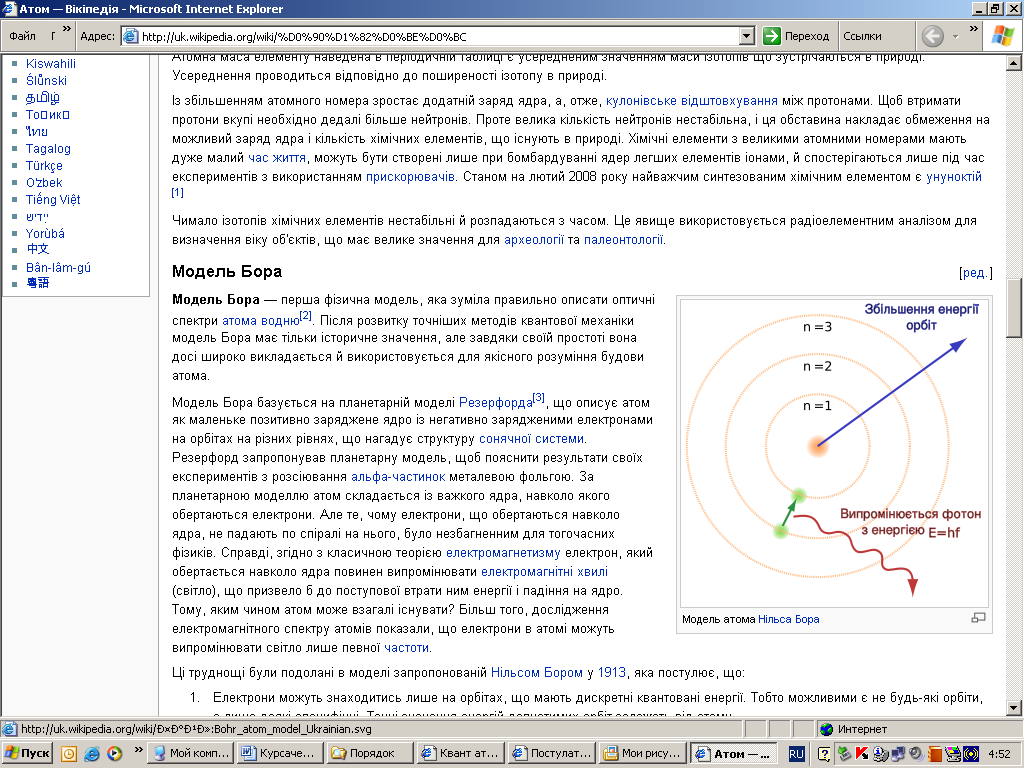Screen dimensions: 1024x768
Task: Open the Back button history dropdown arrow
Action: click(955, 37)
